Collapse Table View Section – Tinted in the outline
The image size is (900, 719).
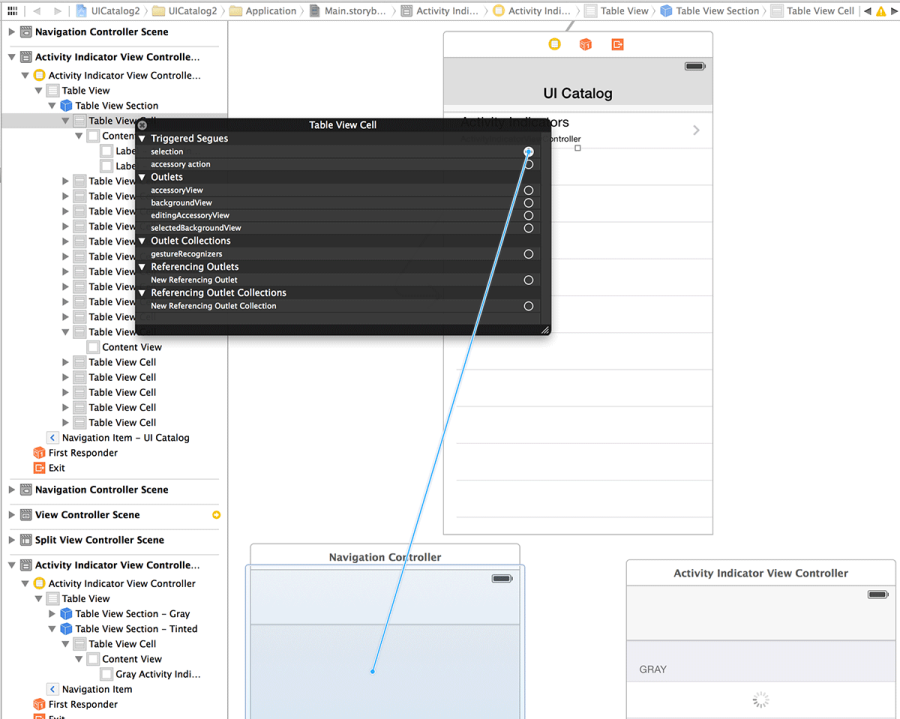(53, 628)
